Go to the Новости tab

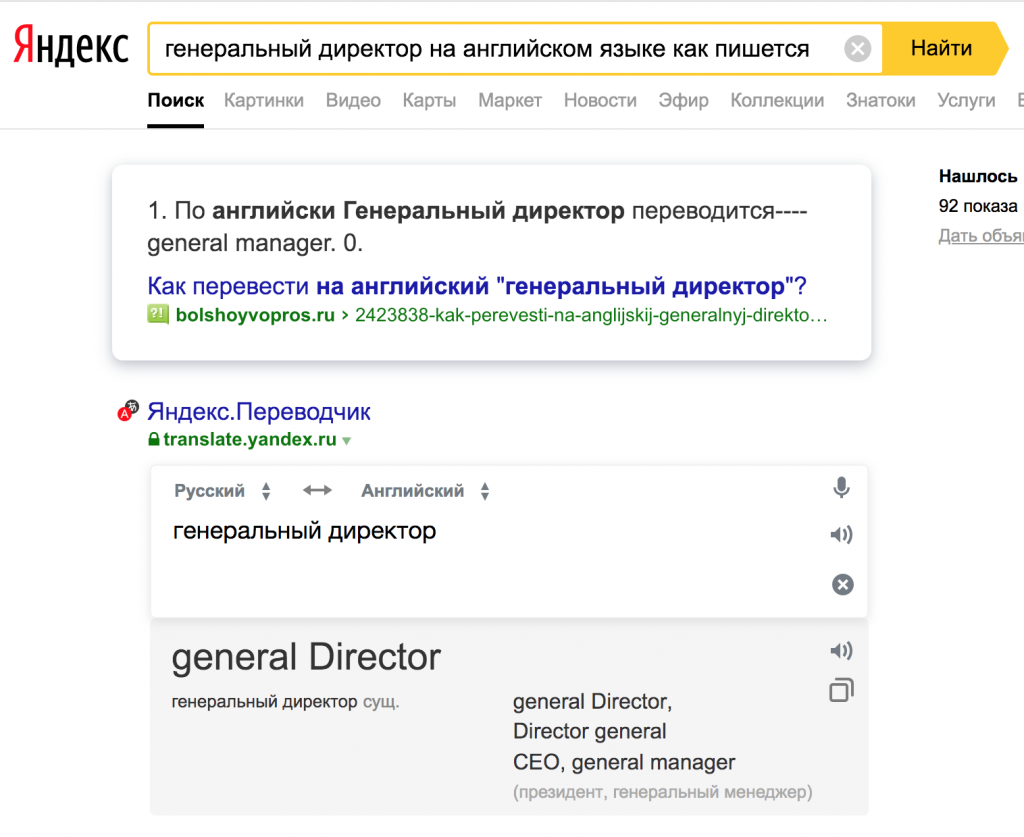tap(600, 100)
